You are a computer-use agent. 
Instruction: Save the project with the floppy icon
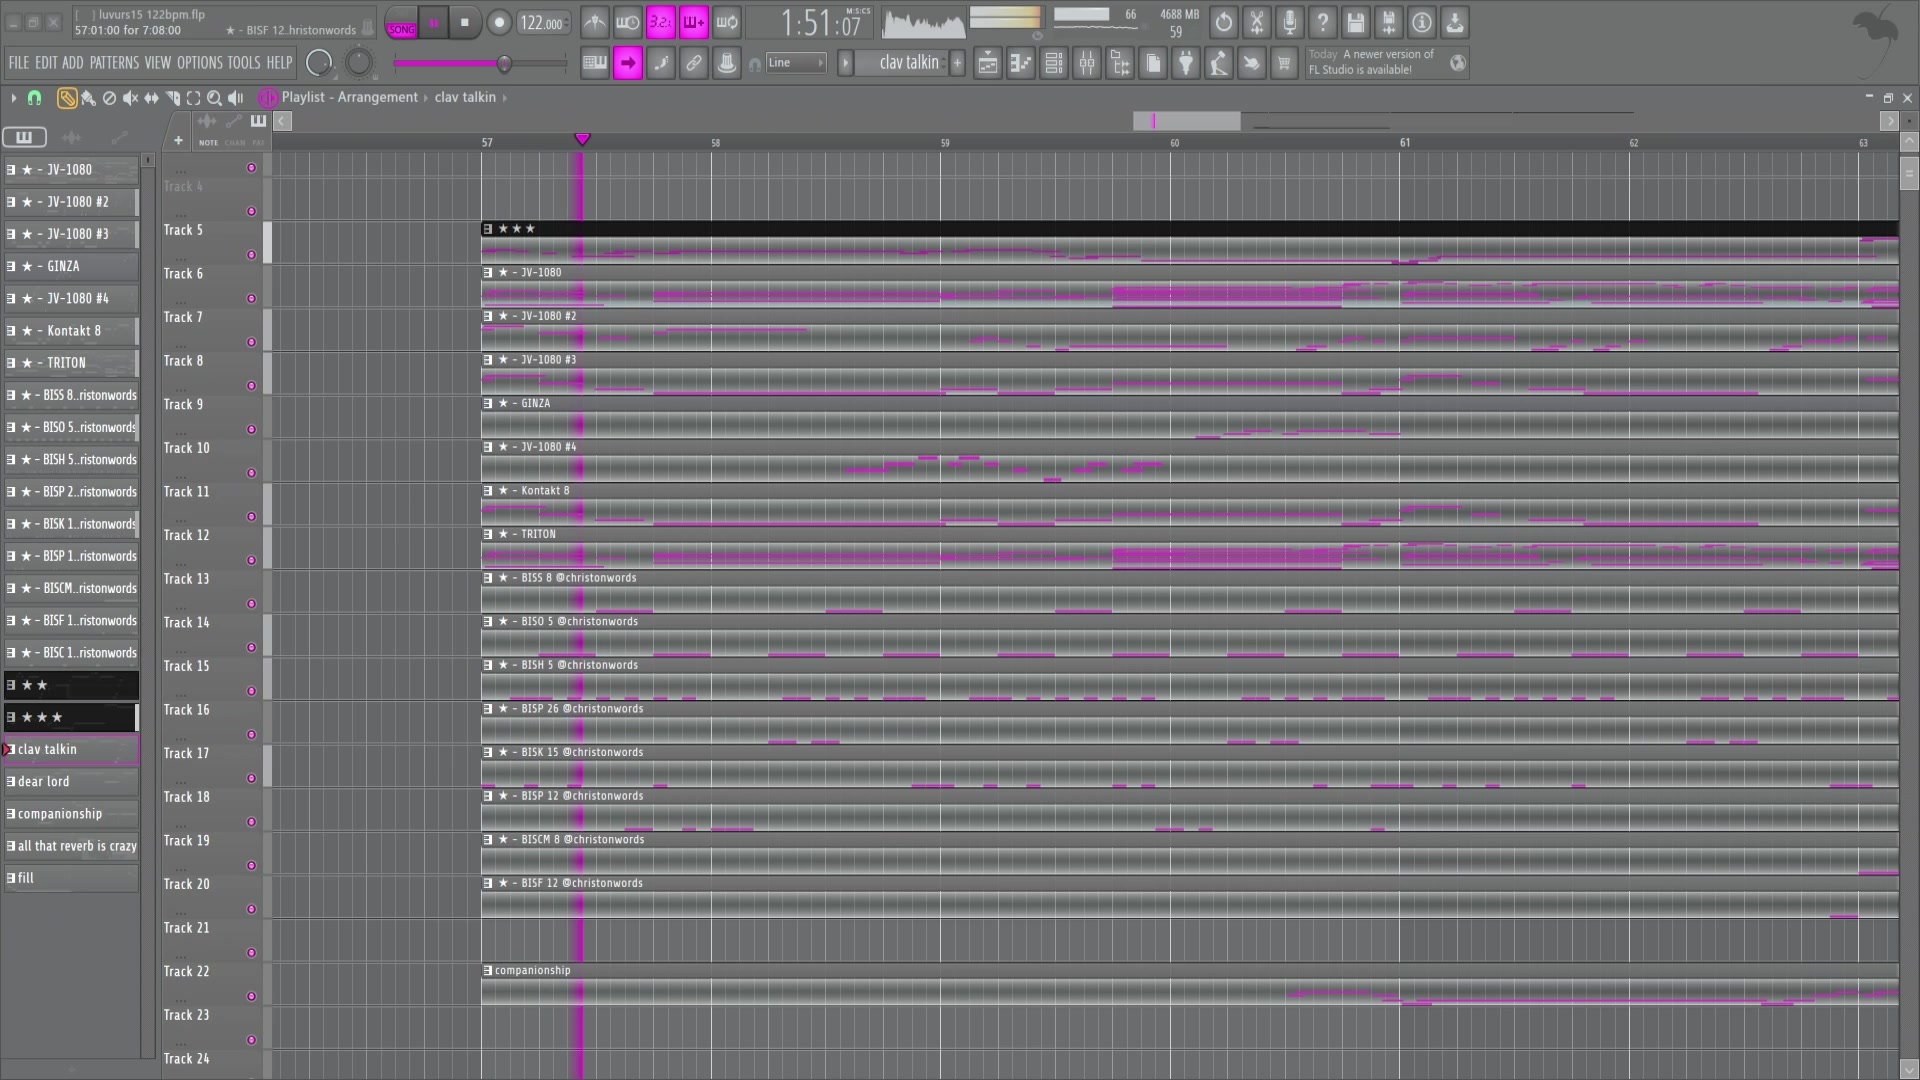click(x=1356, y=22)
